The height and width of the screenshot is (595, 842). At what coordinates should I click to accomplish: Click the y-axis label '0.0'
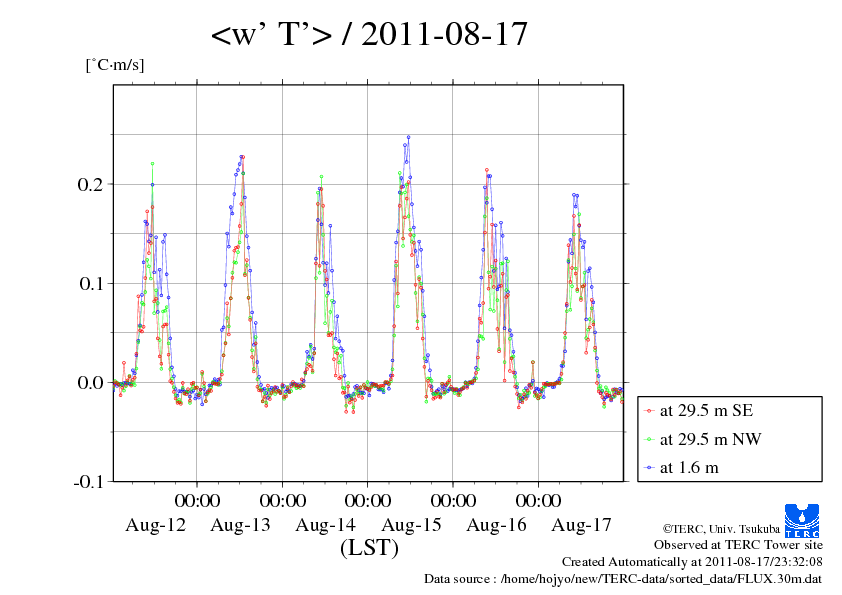(x=90, y=383)
